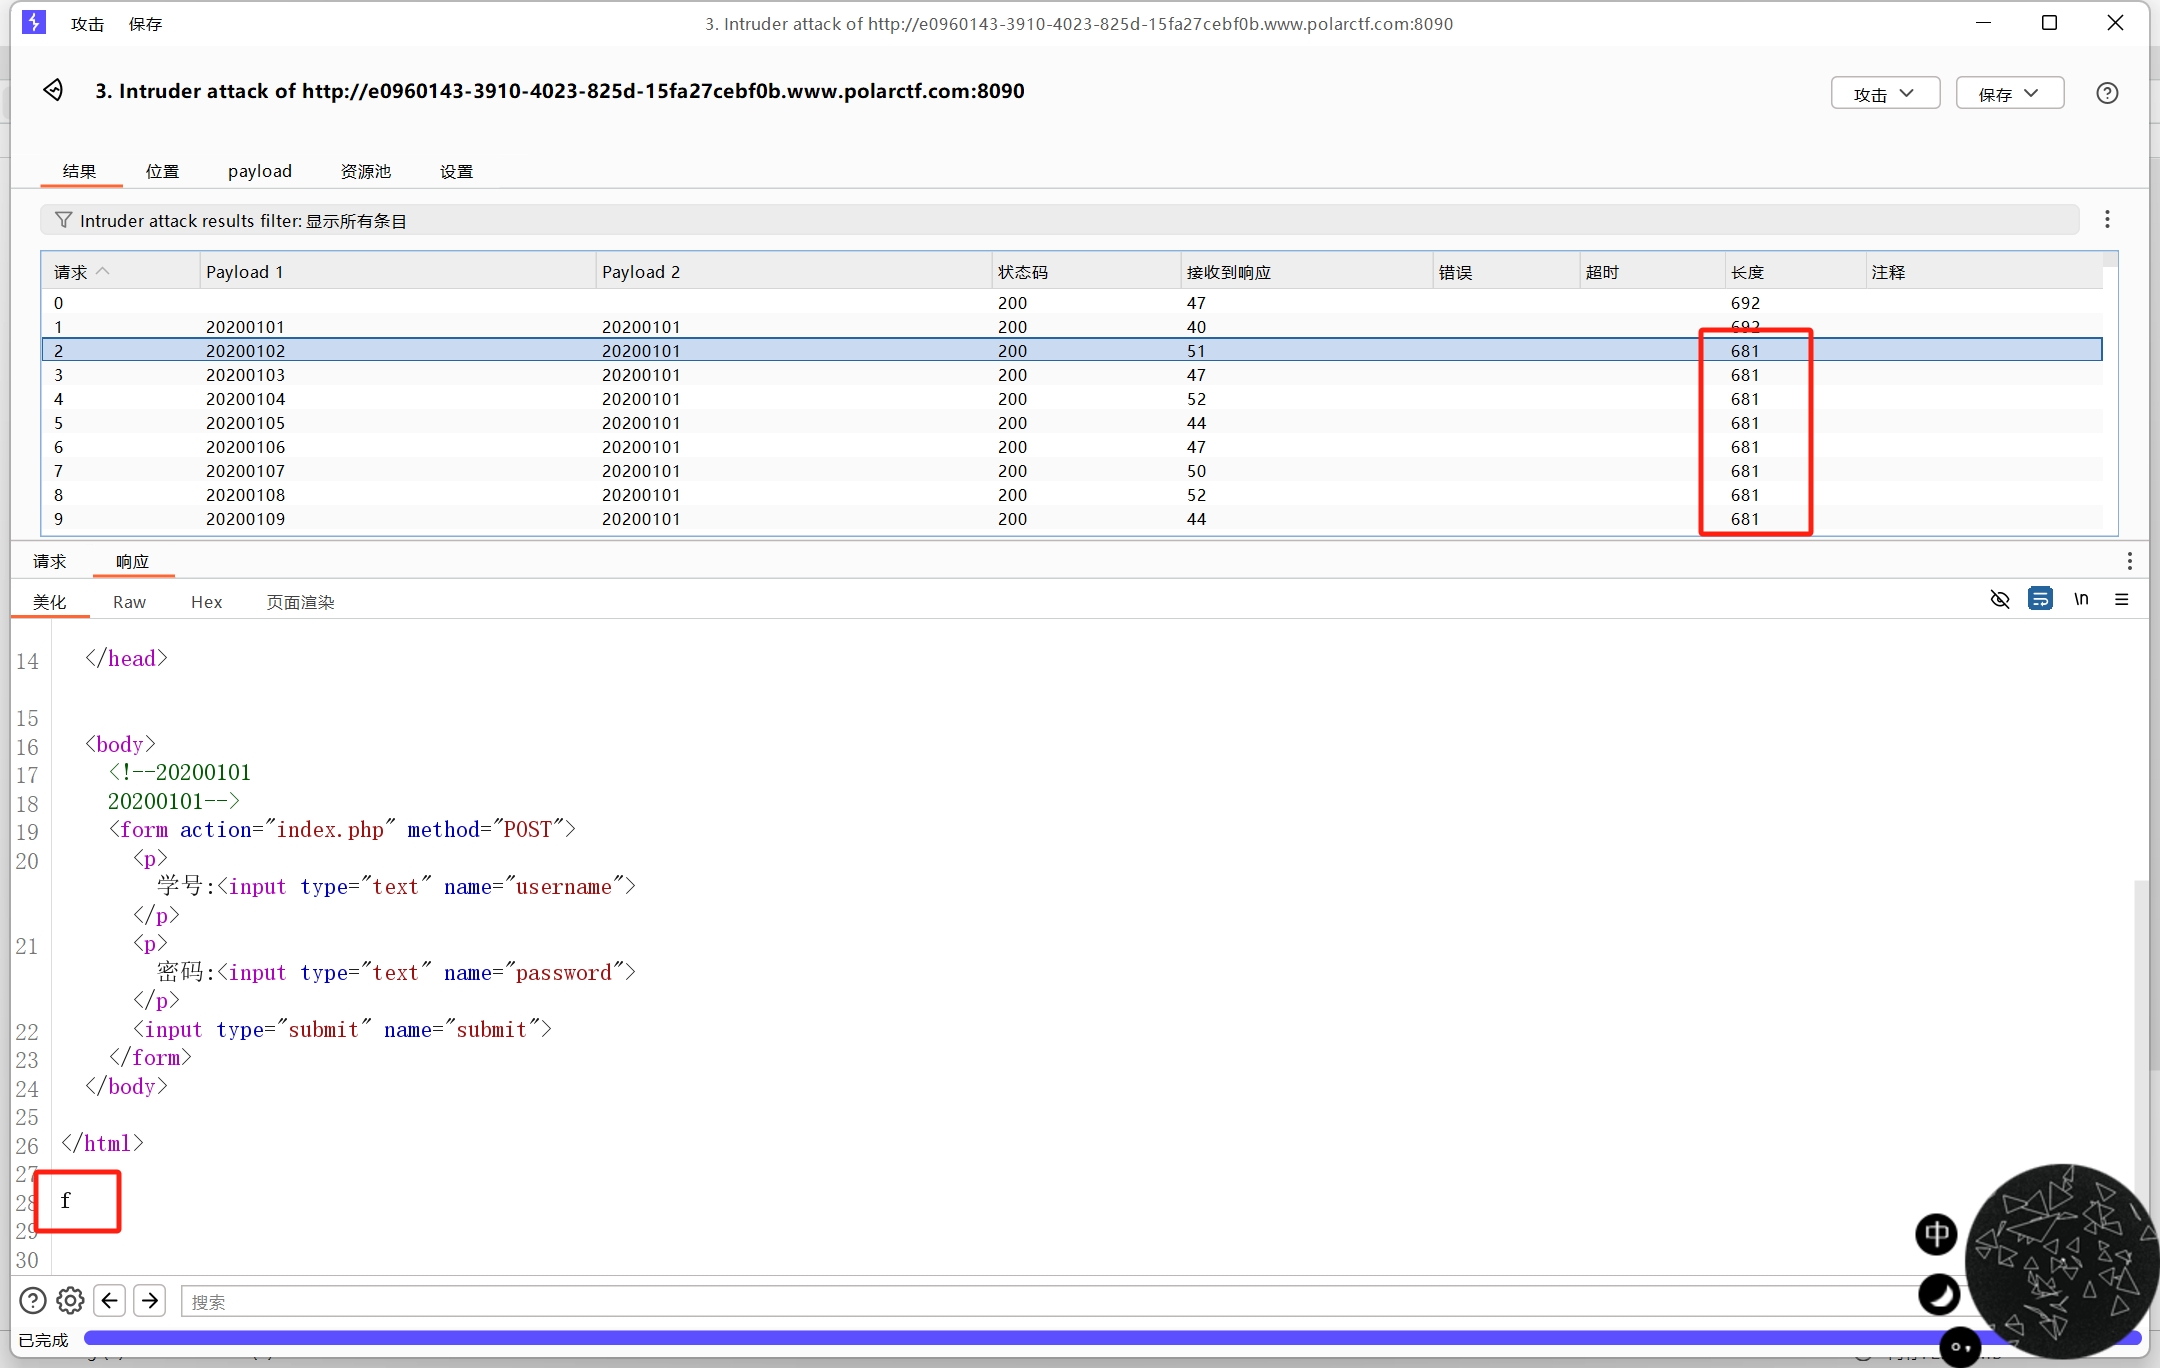Switch to the payload tab
Screen dimensions: 2160x1368
[260, 171]
